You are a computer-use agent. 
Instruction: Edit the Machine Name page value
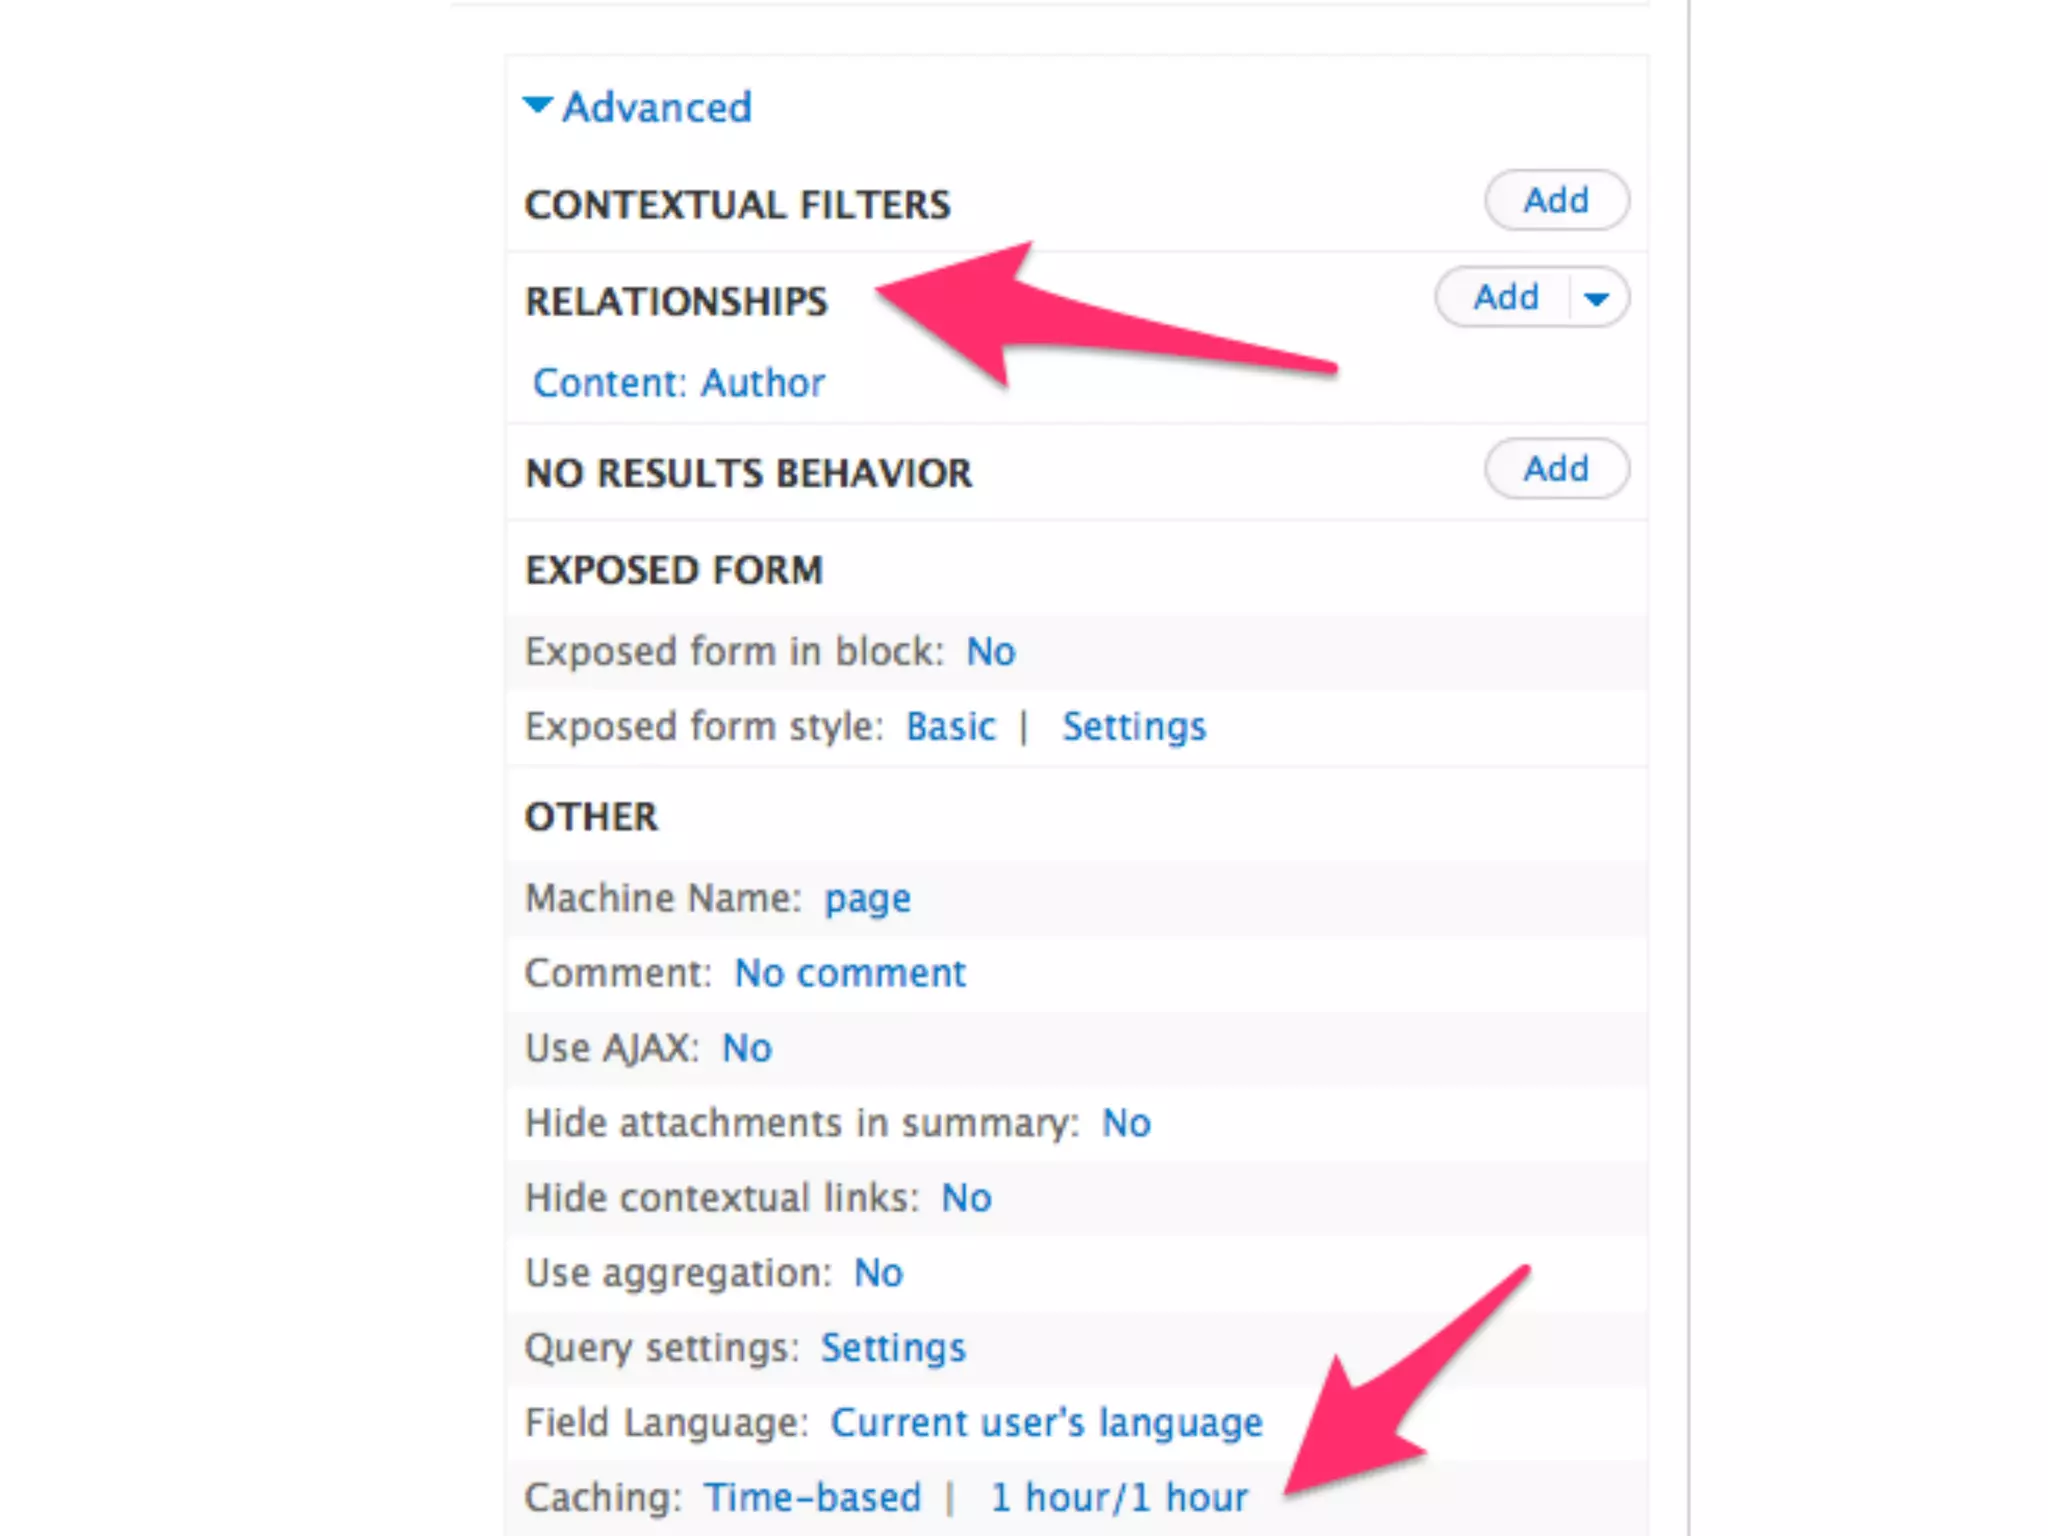tap(867, 899)
